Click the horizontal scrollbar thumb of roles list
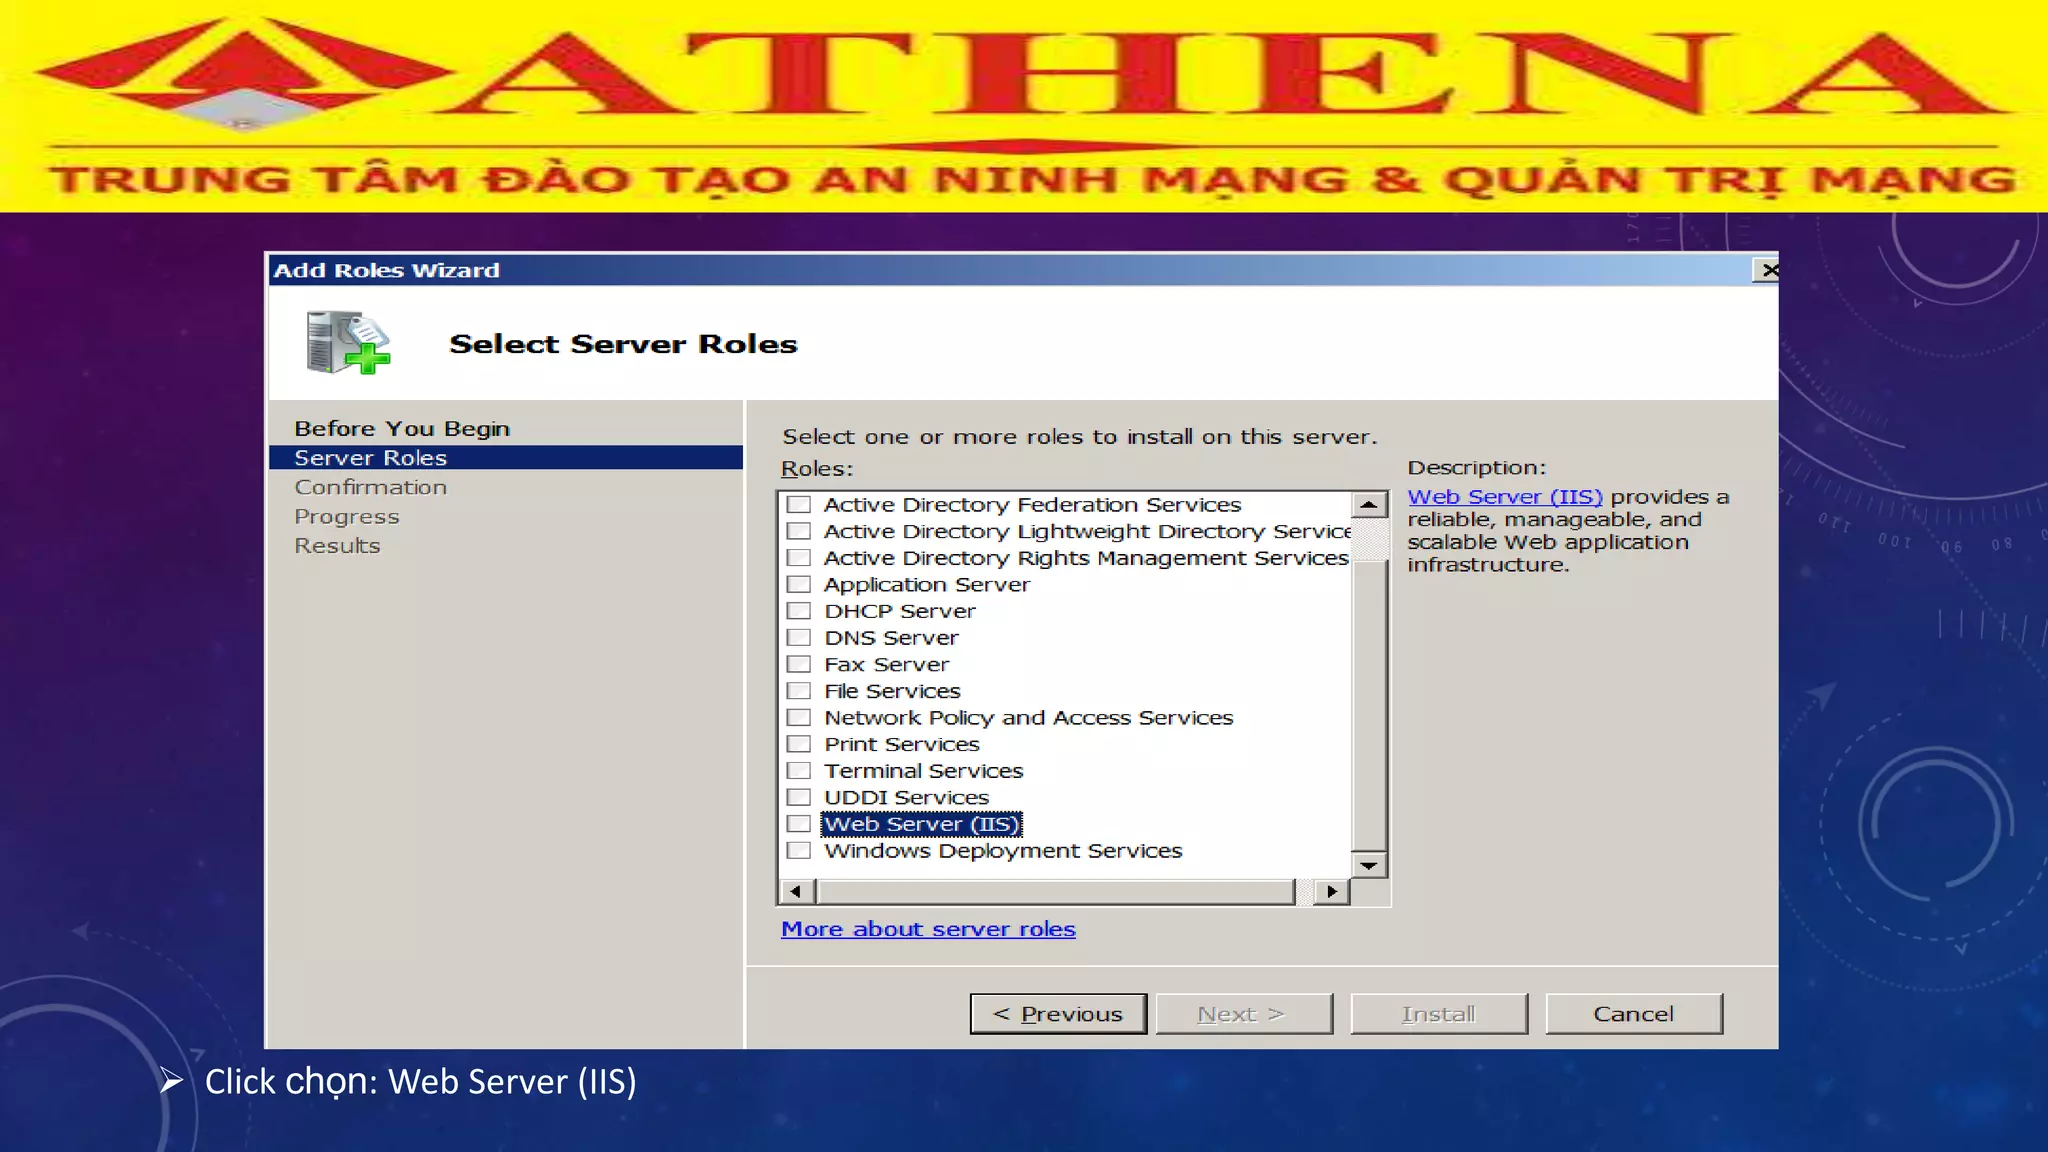The width and height of the screenshot is (2048, 1152). point(1055,891)
